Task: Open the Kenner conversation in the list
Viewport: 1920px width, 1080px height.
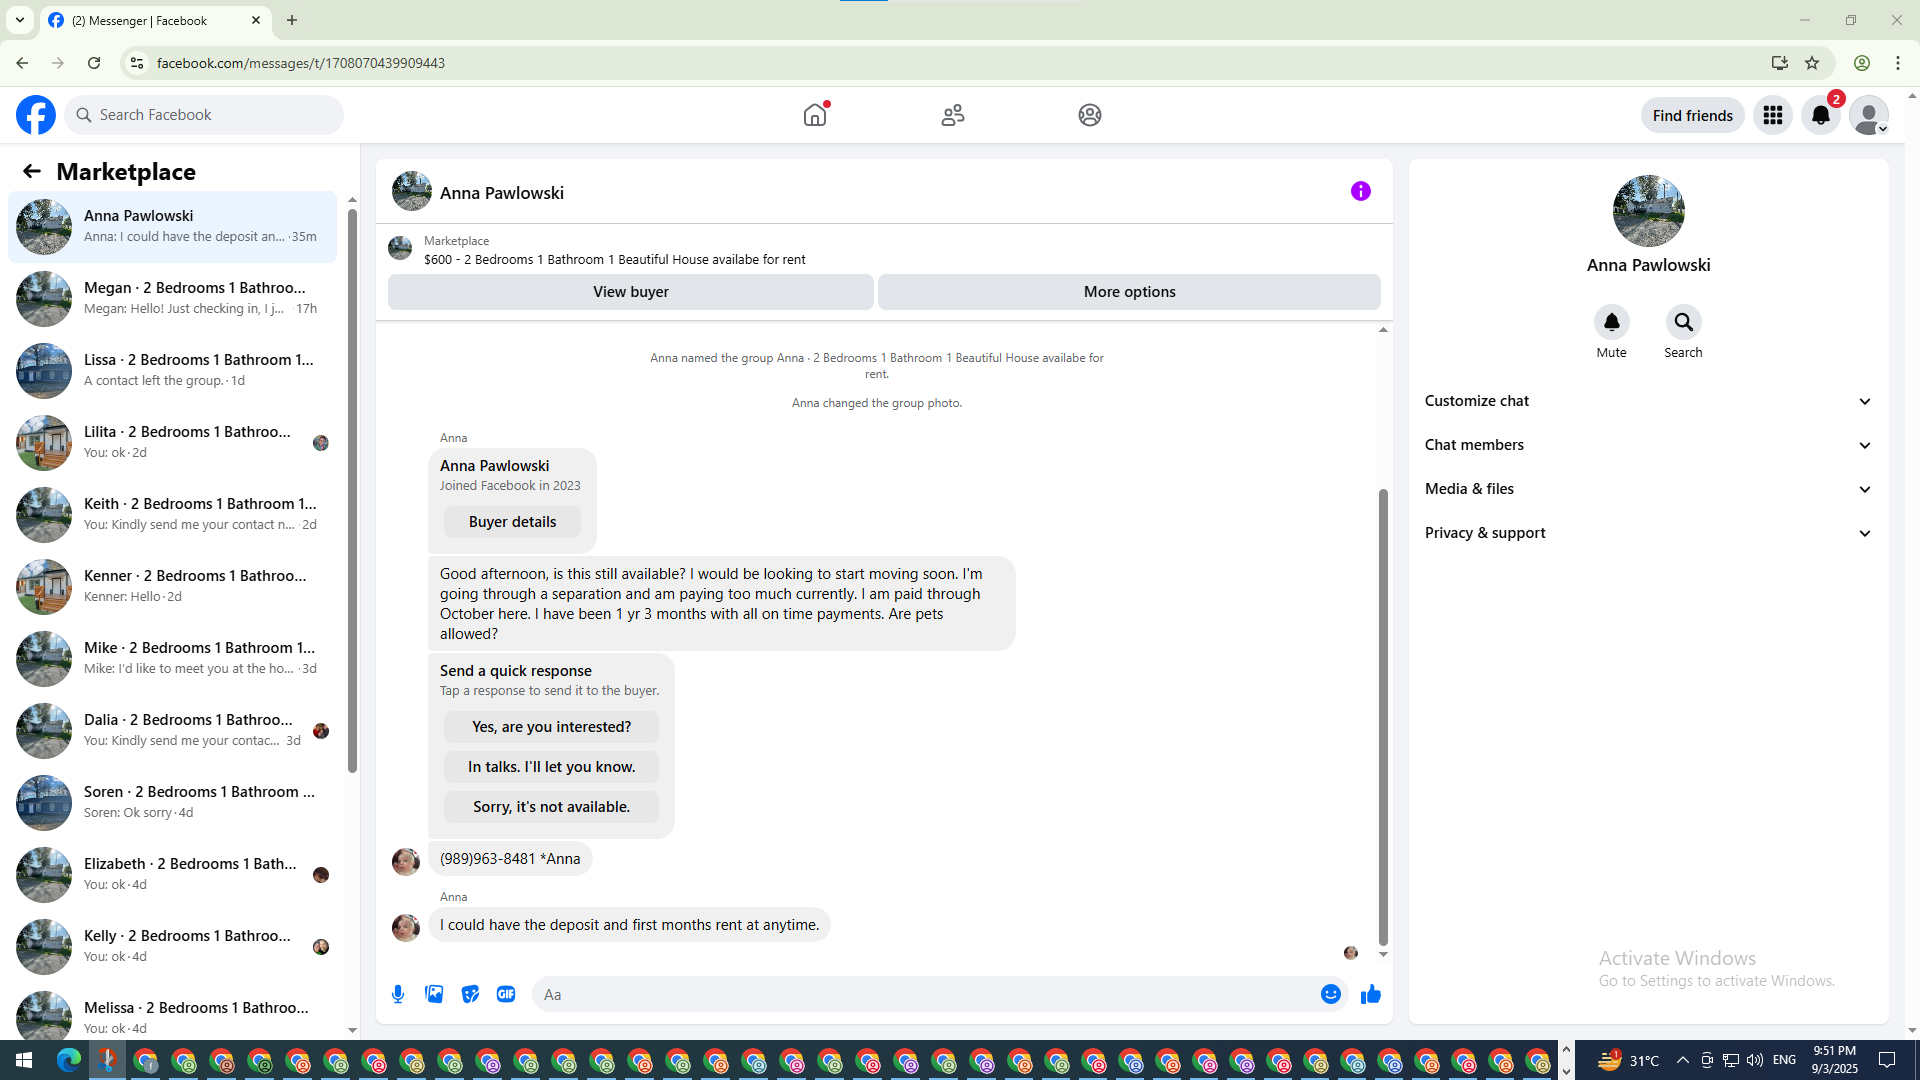Action: tap(173, 587)
